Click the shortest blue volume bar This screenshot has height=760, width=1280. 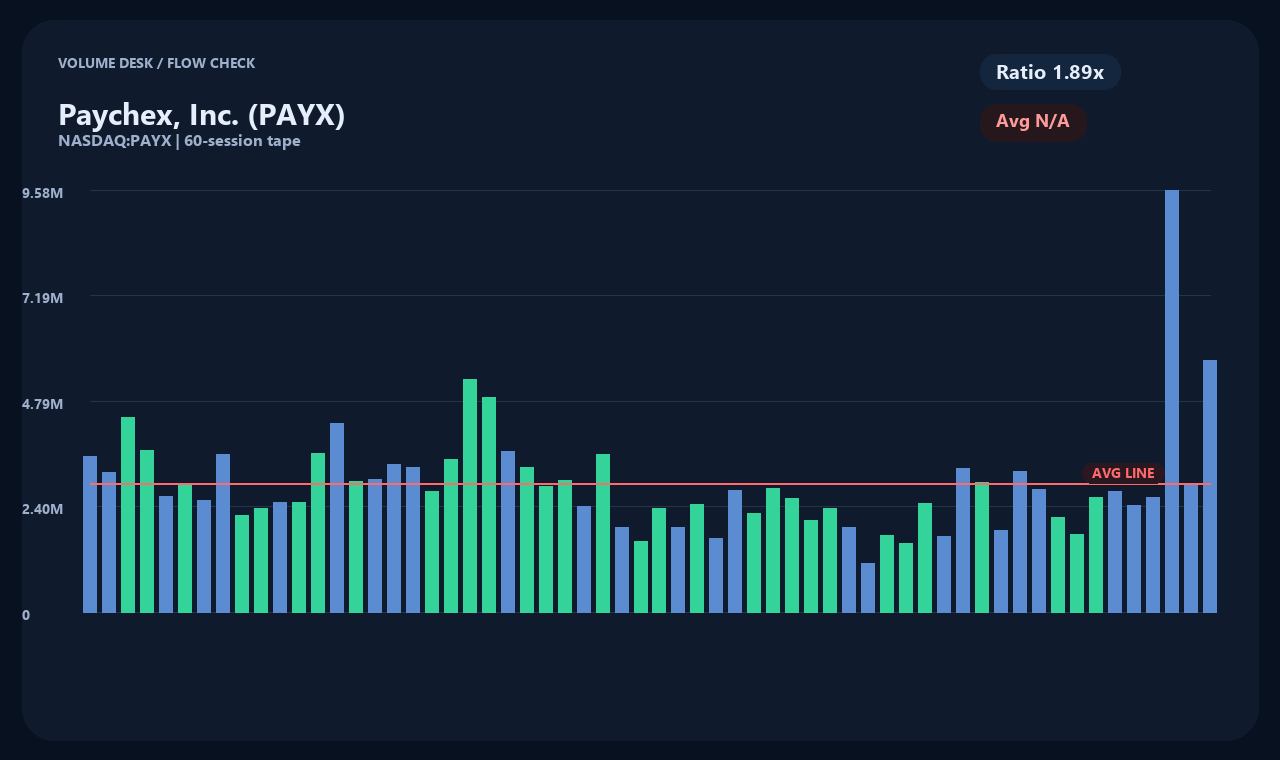868,588
